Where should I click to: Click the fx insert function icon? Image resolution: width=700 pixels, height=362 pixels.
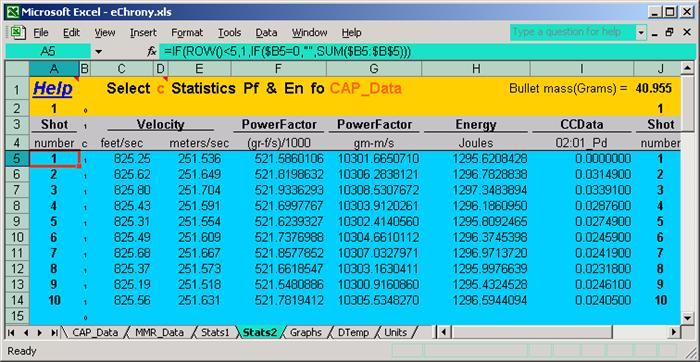tap(152, 52)
